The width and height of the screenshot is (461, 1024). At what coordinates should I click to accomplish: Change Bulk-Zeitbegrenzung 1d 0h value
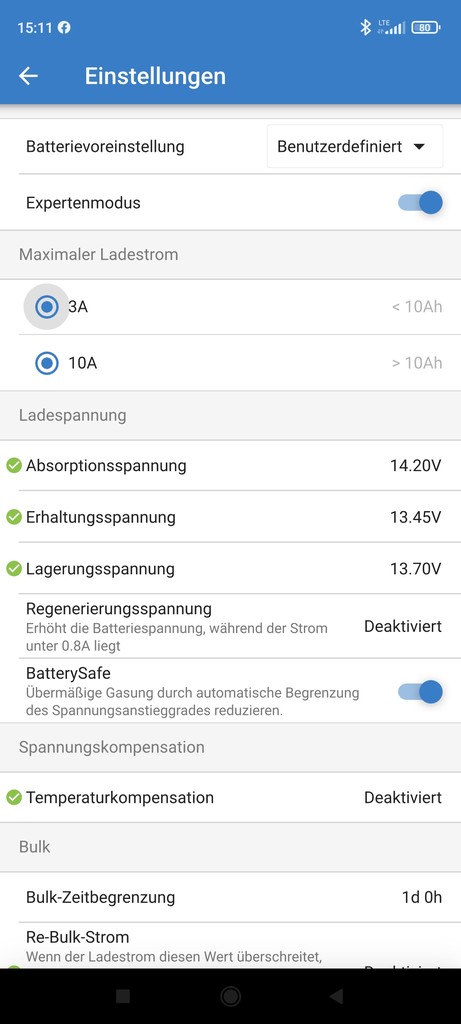(x=422, y=897)
